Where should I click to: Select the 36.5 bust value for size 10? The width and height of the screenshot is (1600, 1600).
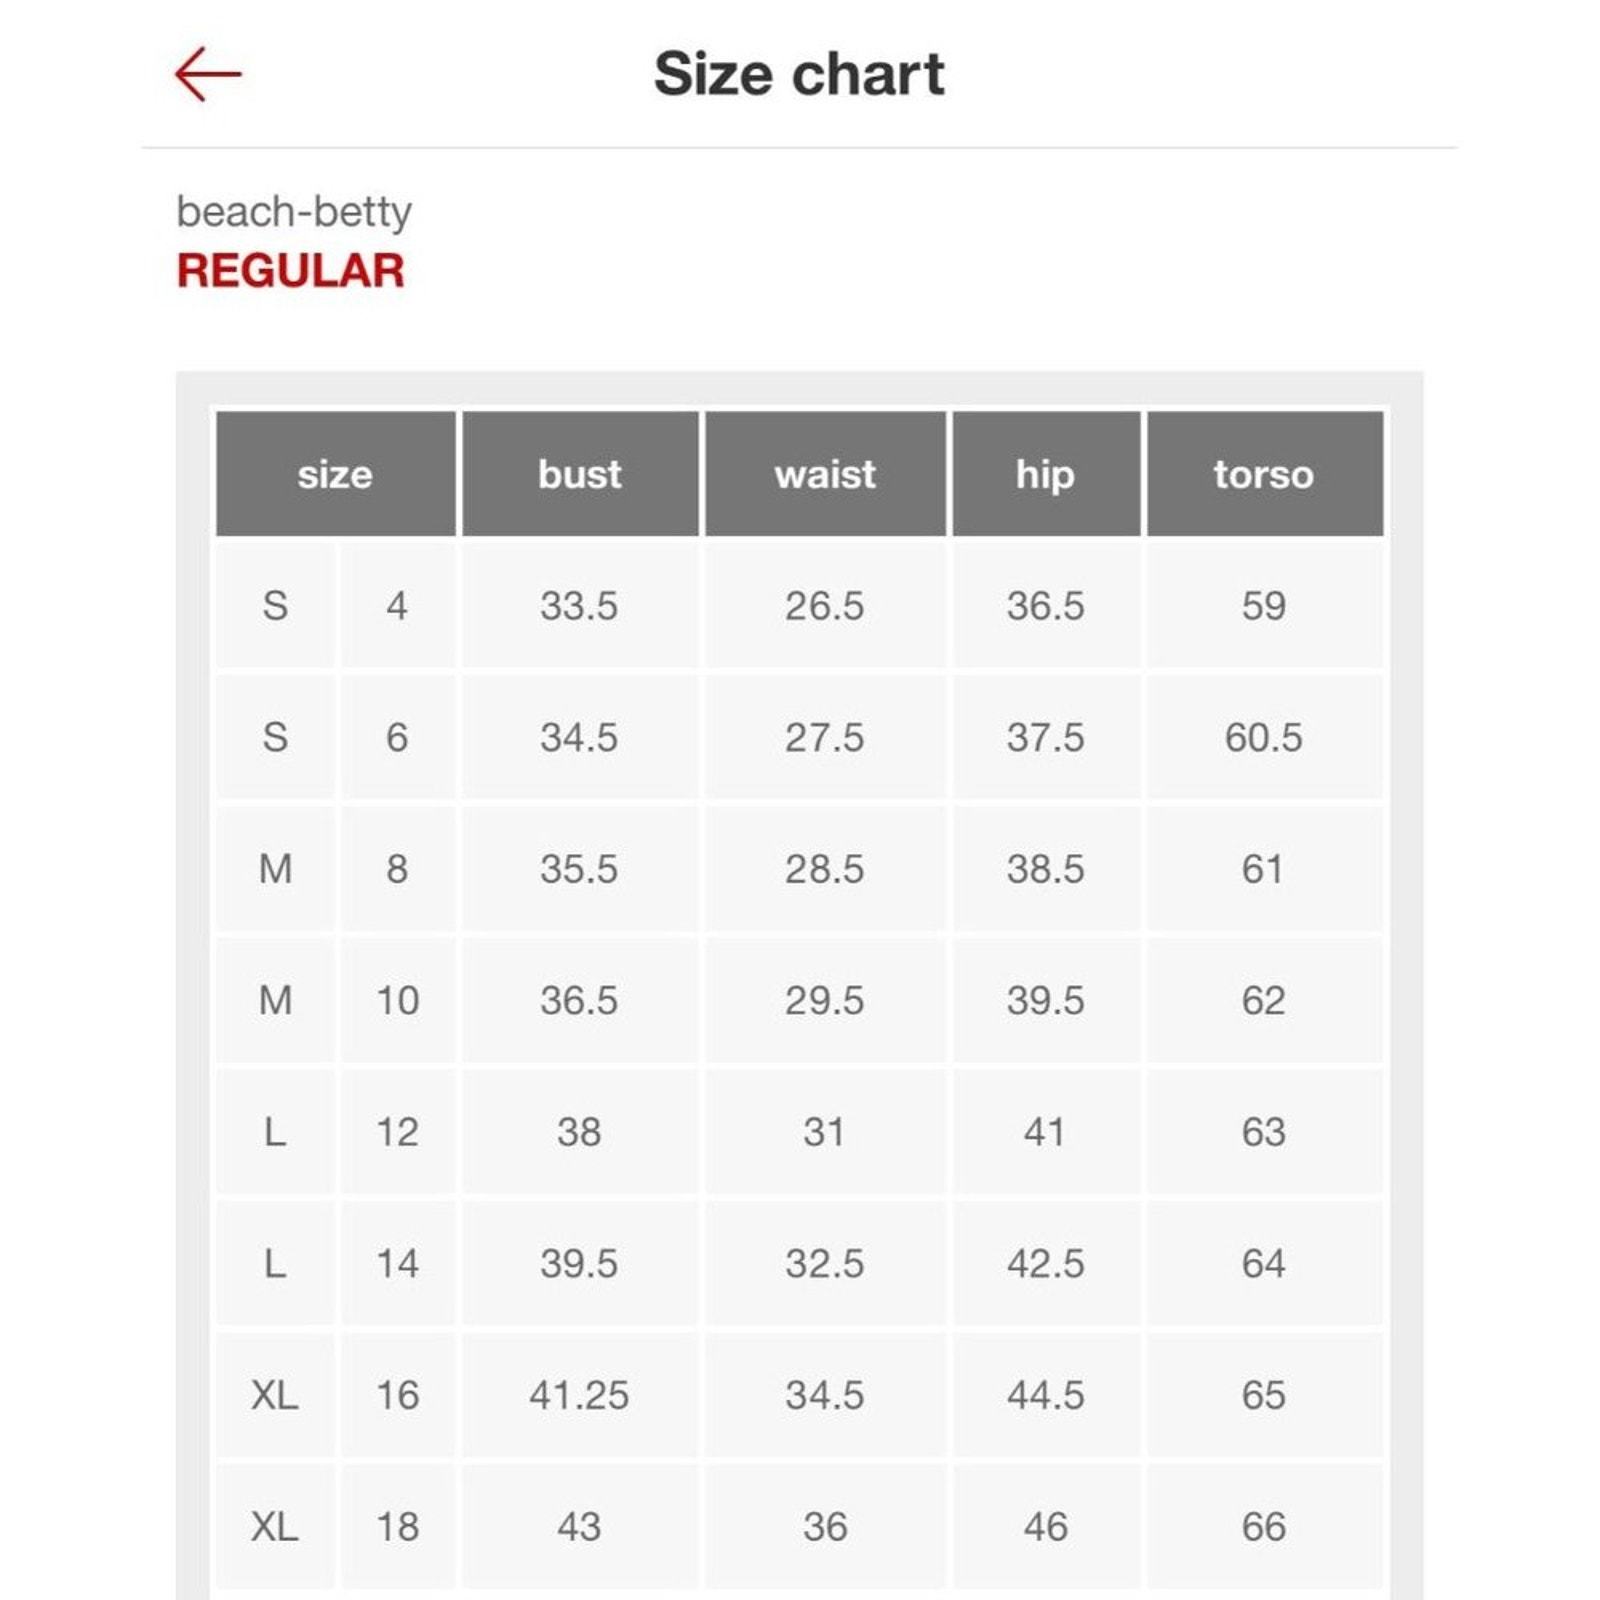(580, 1001)
